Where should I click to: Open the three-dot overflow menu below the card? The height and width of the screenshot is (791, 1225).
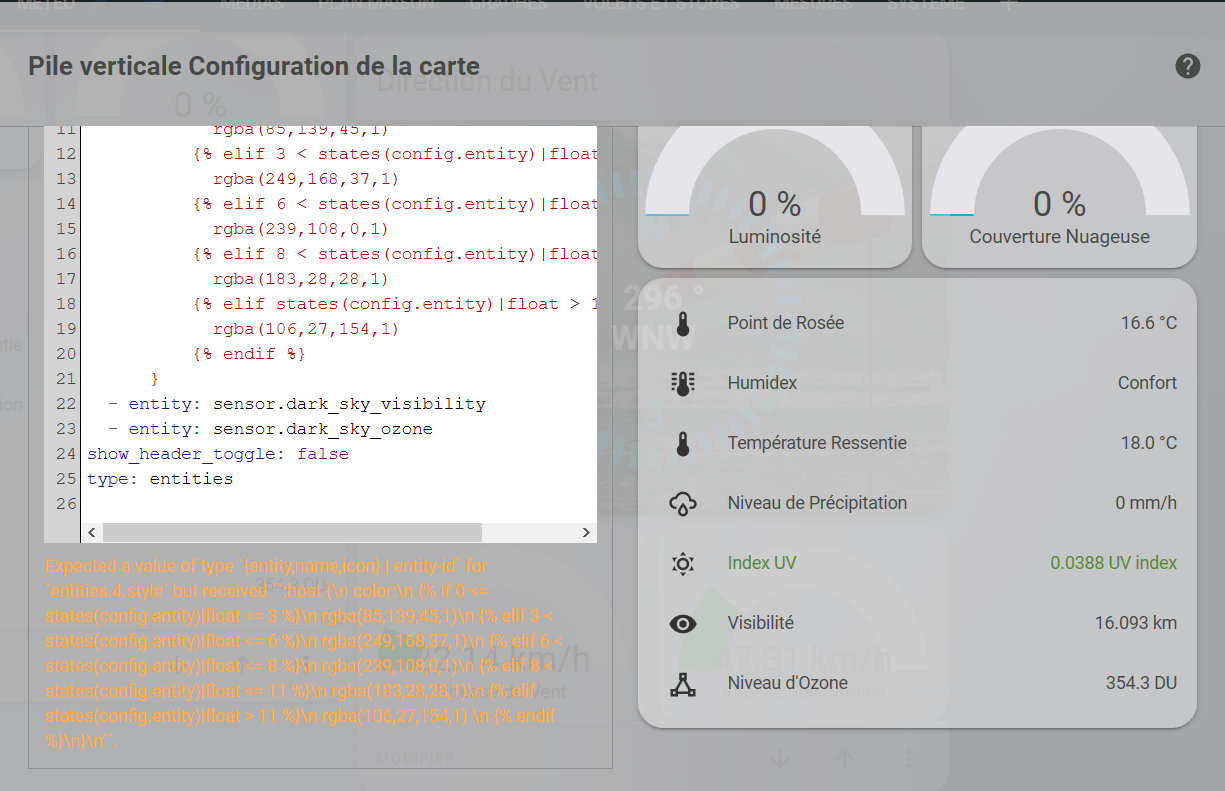click(x=908, y=758)
